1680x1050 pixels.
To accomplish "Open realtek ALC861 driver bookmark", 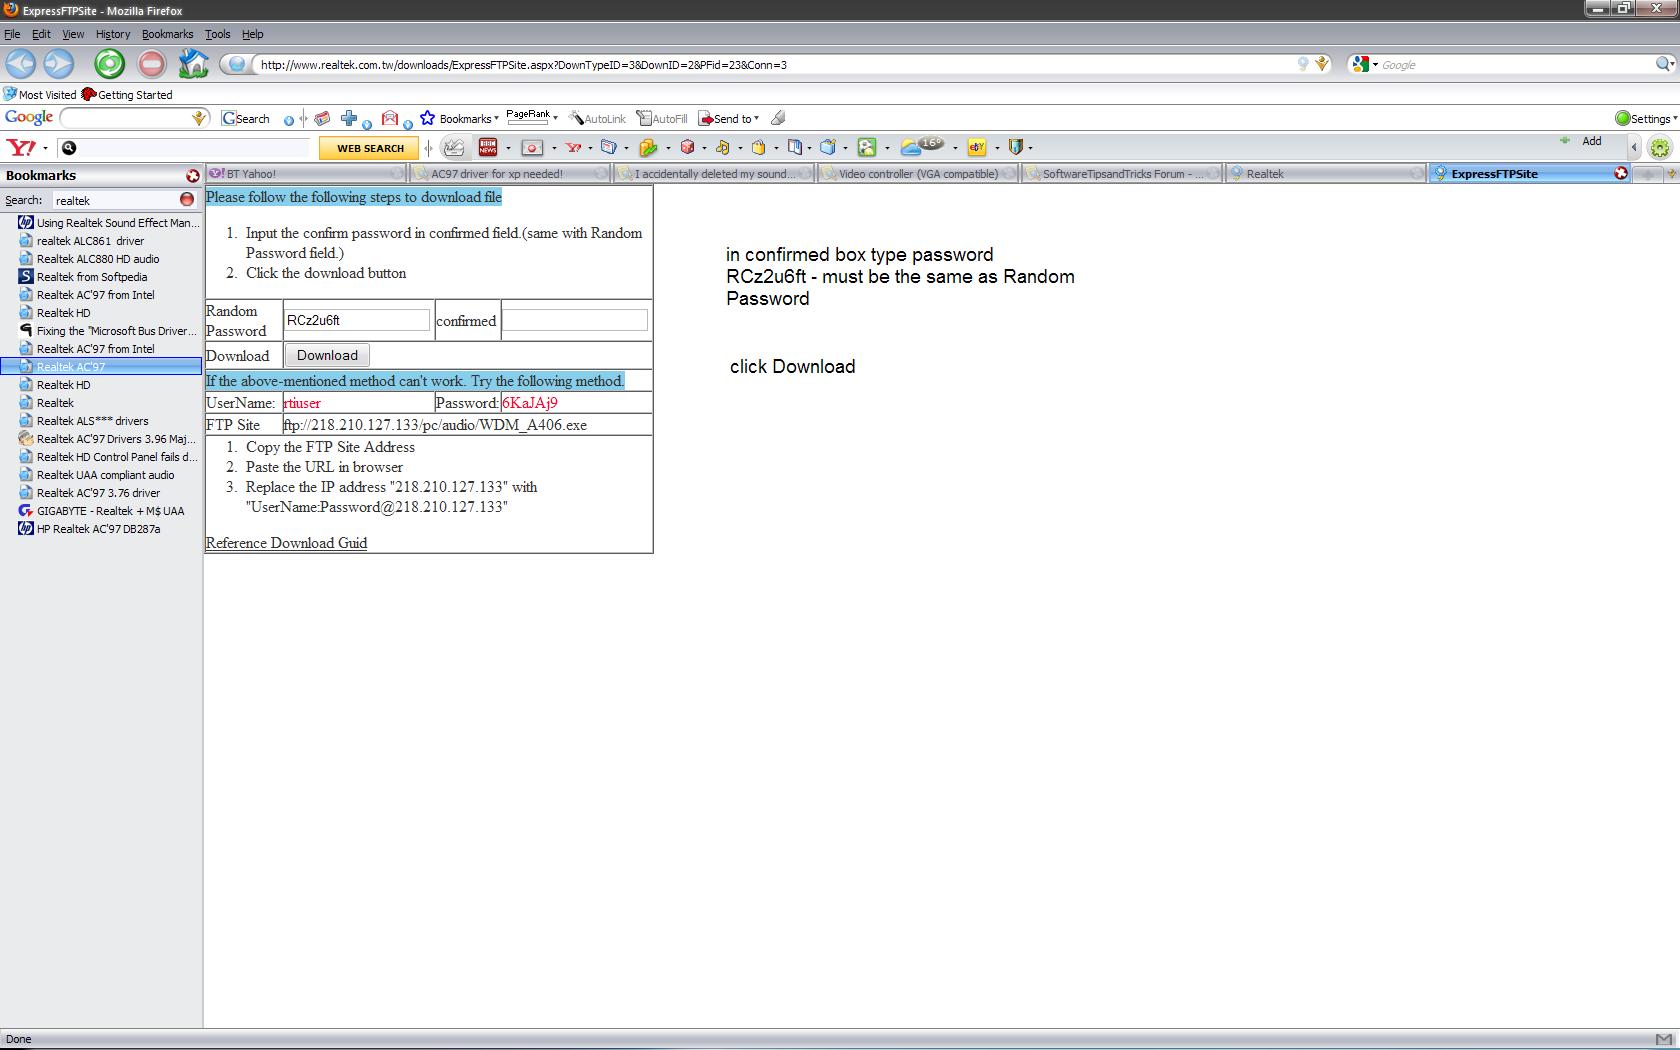I will click(90, 241).
